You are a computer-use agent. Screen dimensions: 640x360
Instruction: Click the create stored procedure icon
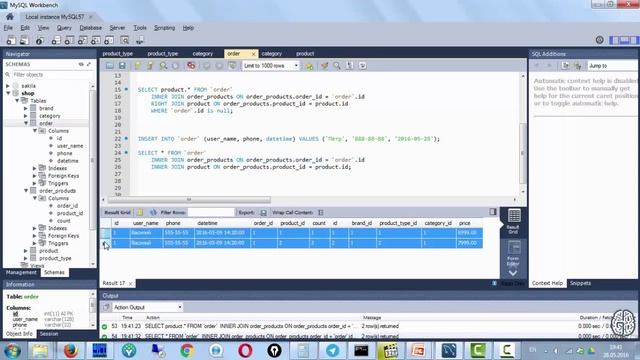click(96, 40)
